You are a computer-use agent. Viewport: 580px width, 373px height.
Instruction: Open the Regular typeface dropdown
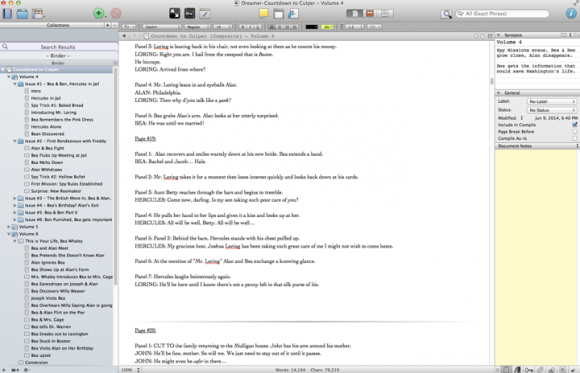197,27
